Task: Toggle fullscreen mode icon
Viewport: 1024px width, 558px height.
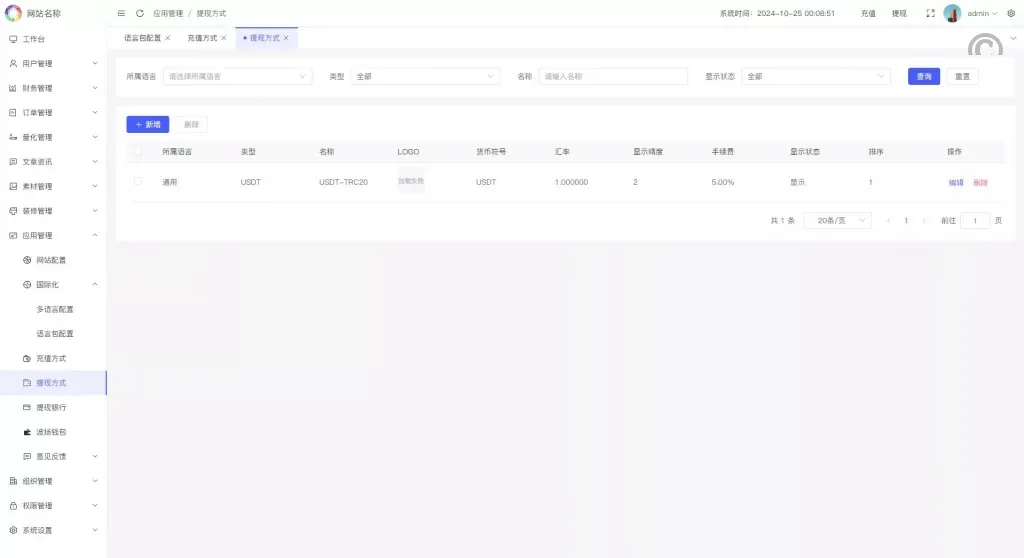Action: pos(931,13)
